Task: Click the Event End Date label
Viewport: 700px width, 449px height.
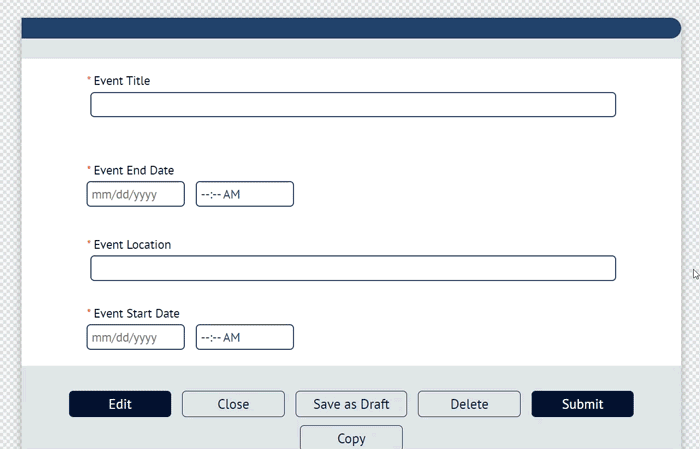Action: (133, 170)
